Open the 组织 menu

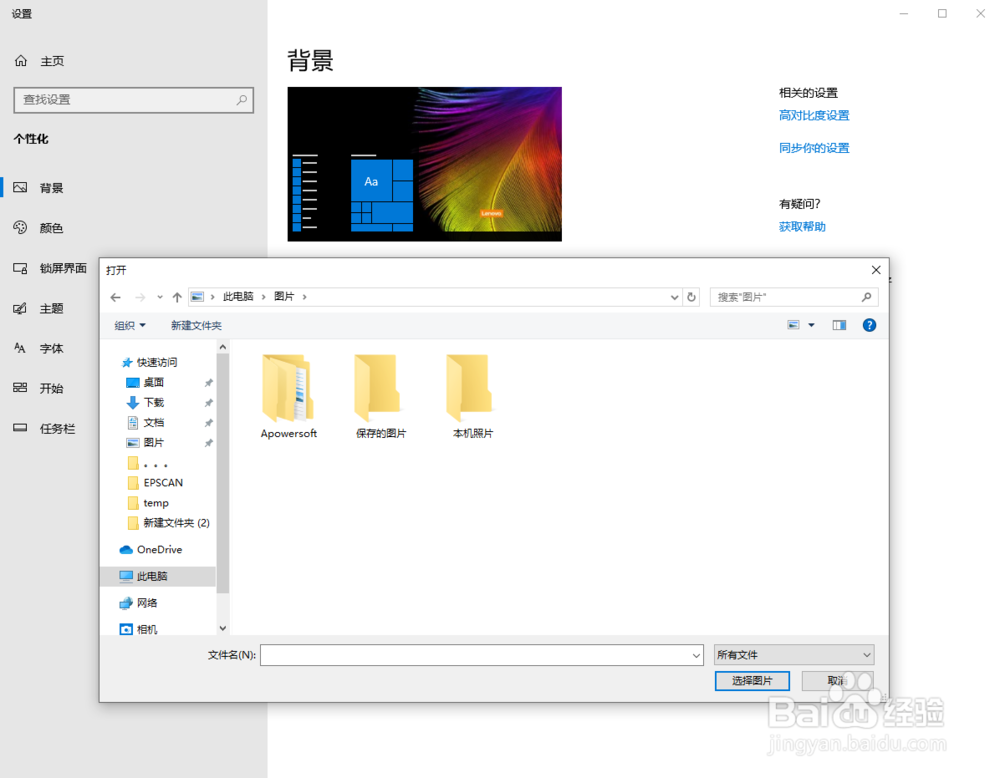[130, 325]
